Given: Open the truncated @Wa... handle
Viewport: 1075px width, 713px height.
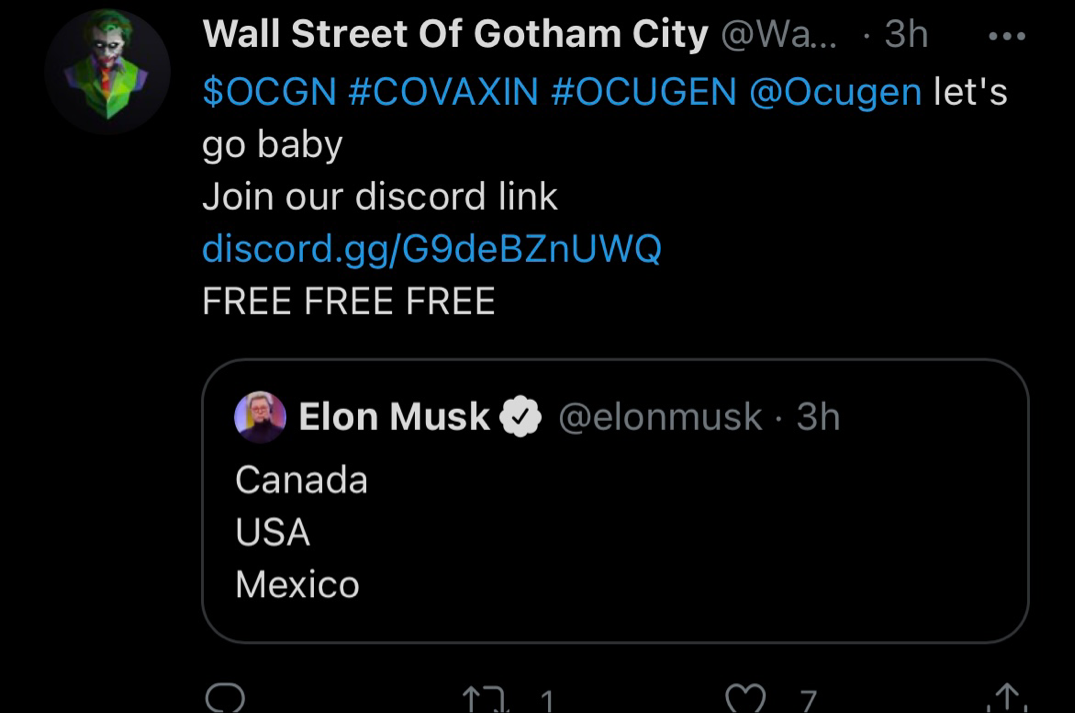Looking at the screenshot, I should [780, 33].
